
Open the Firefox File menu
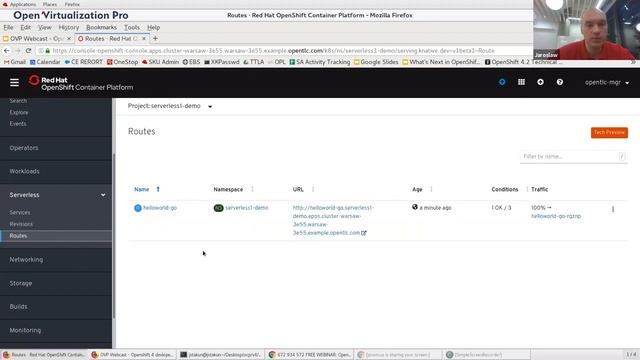(8, 27)
